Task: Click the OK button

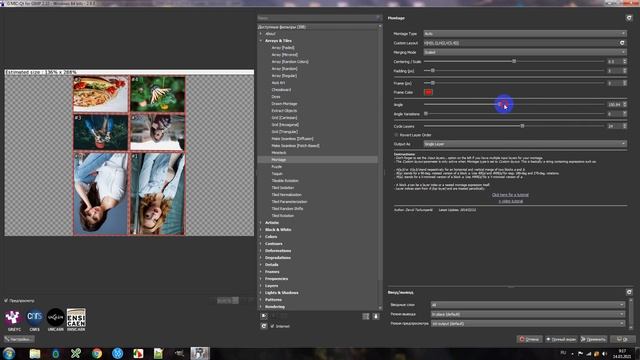Action: click(x=623, y=339)
